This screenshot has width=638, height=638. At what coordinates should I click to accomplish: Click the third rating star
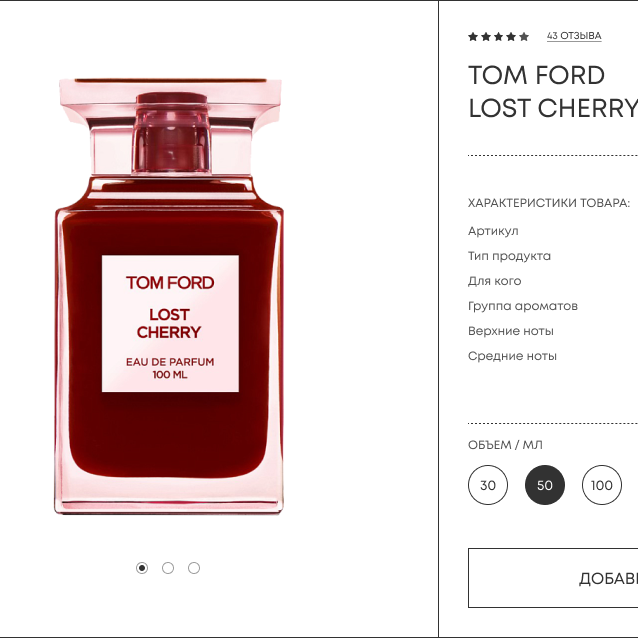click(x=498, y=37)
